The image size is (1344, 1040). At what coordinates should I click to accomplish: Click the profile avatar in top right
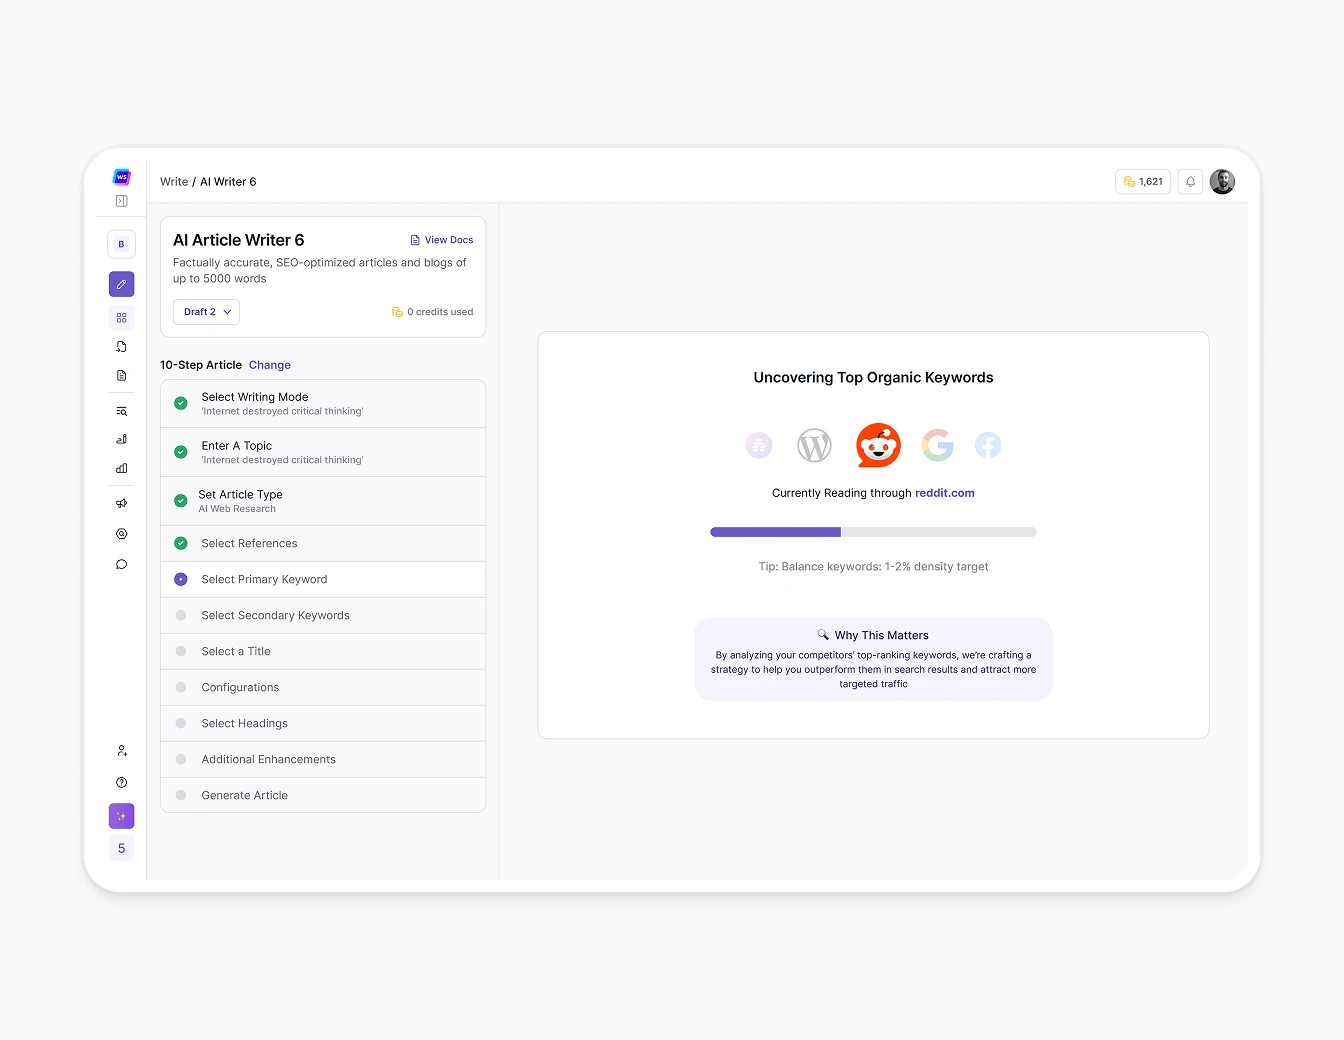click(x=1222, y=181)
